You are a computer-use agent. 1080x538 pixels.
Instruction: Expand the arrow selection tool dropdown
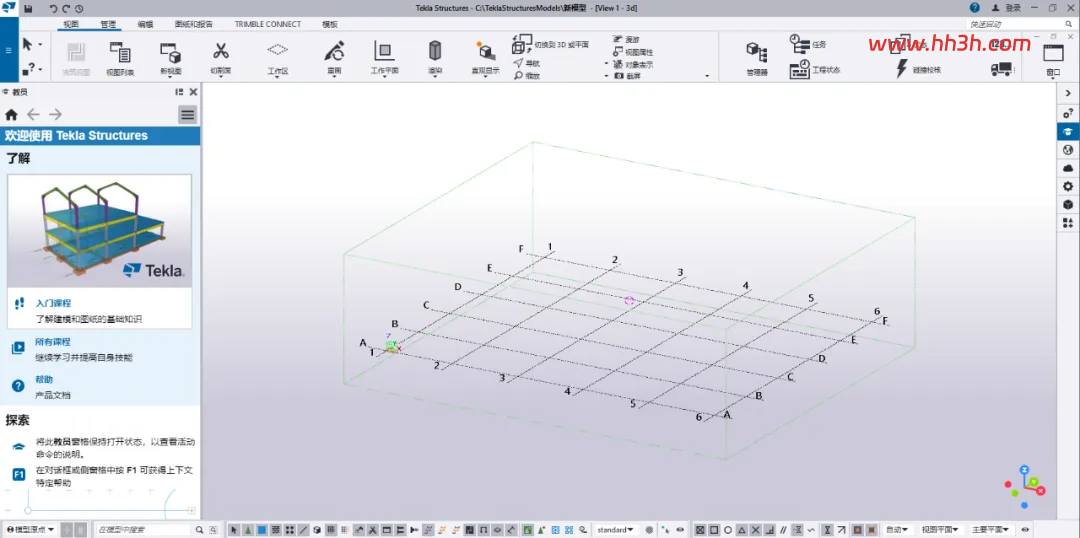click(40, 45)
